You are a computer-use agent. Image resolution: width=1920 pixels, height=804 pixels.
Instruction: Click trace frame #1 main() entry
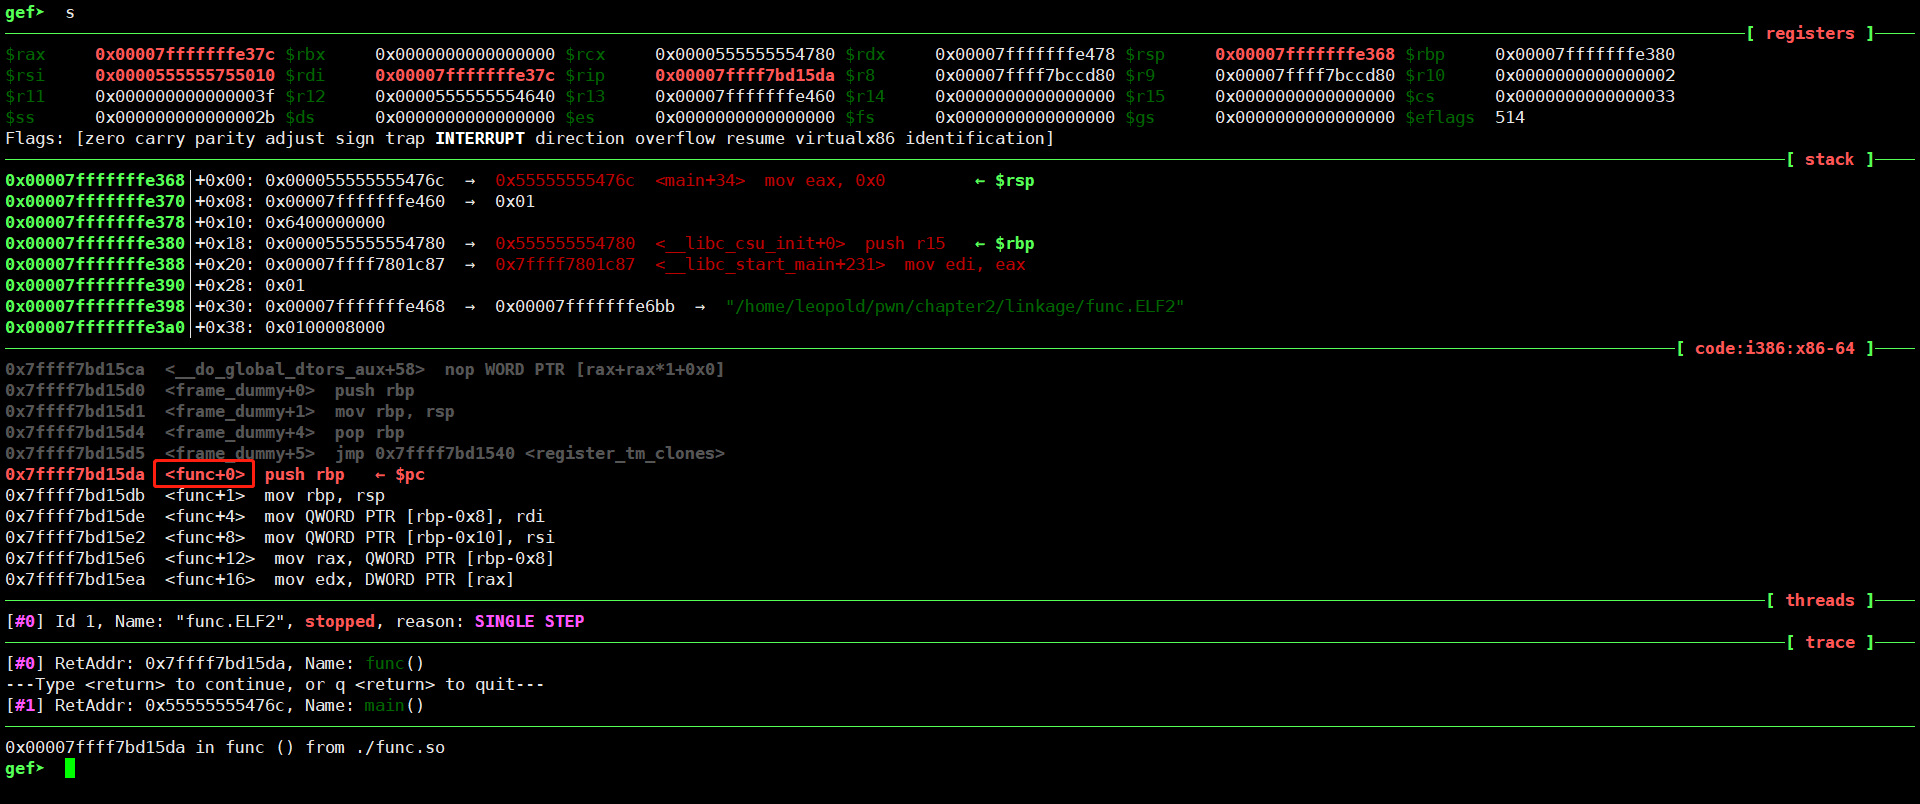(215, 705)
